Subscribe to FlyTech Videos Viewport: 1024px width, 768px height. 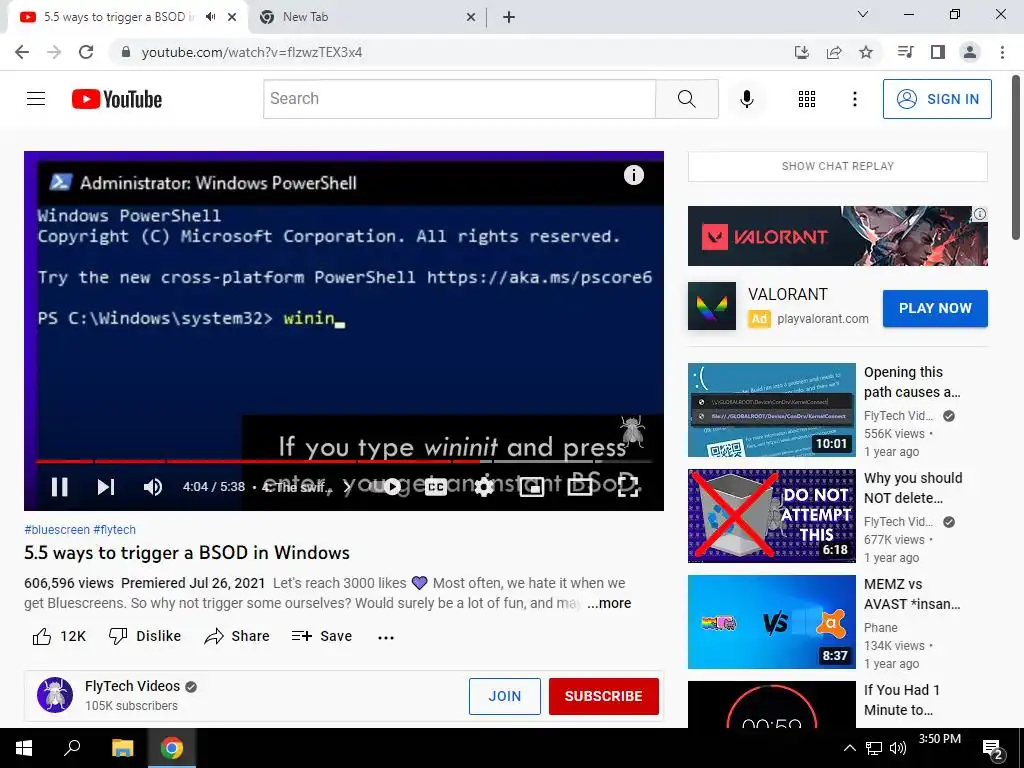(603, 696)
